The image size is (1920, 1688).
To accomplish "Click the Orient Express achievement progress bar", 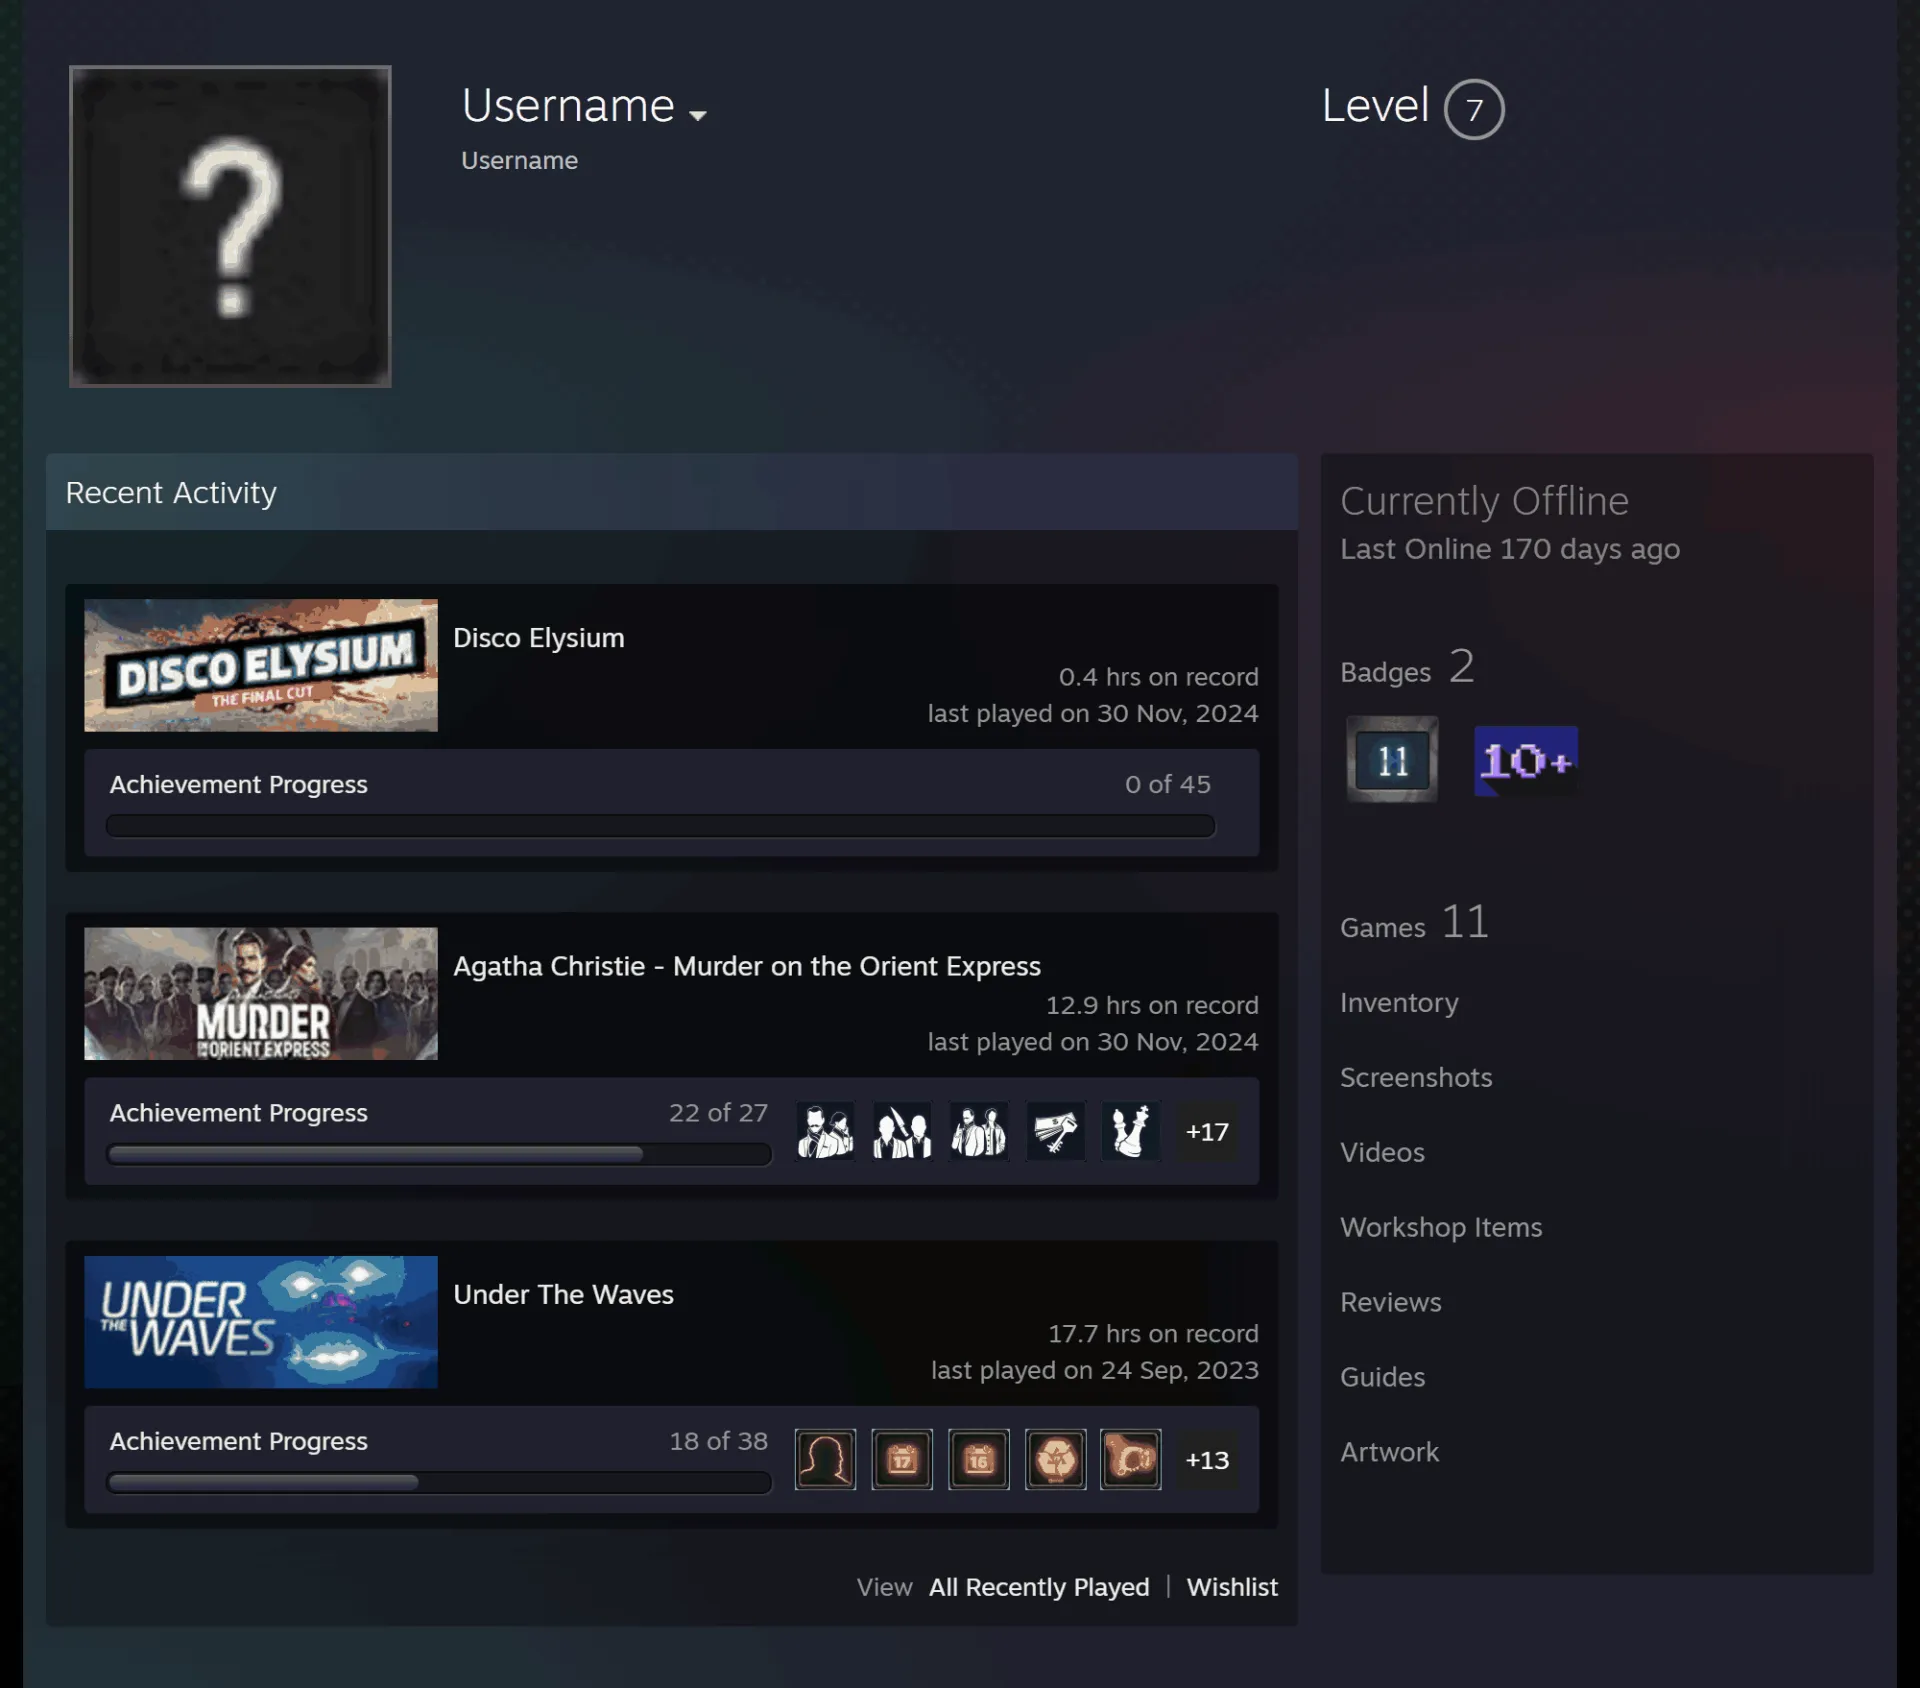I will coord(439,1154).
